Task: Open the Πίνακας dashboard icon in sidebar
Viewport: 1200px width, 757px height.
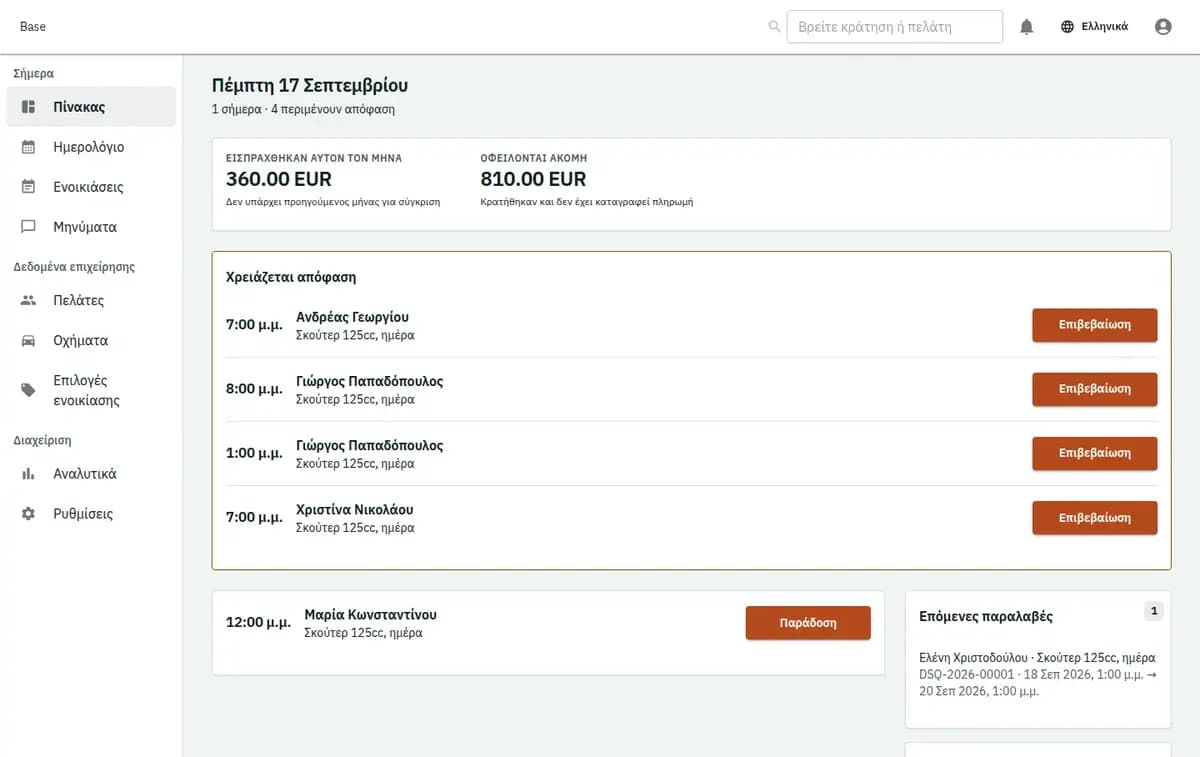Action: pyautogui.click(x=29, y=107)
